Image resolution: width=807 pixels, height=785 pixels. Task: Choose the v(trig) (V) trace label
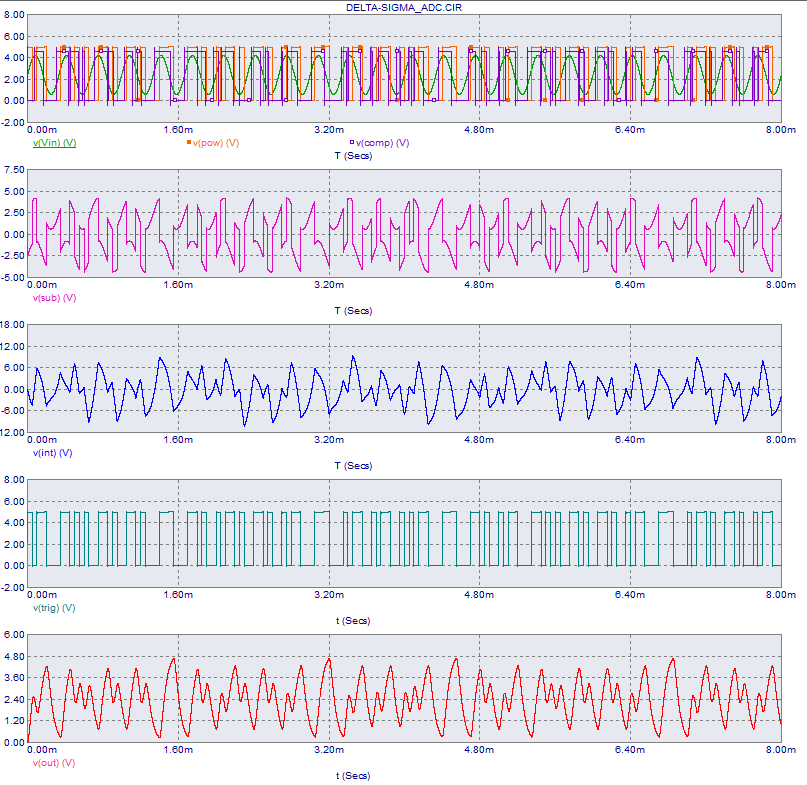(55, 608)
